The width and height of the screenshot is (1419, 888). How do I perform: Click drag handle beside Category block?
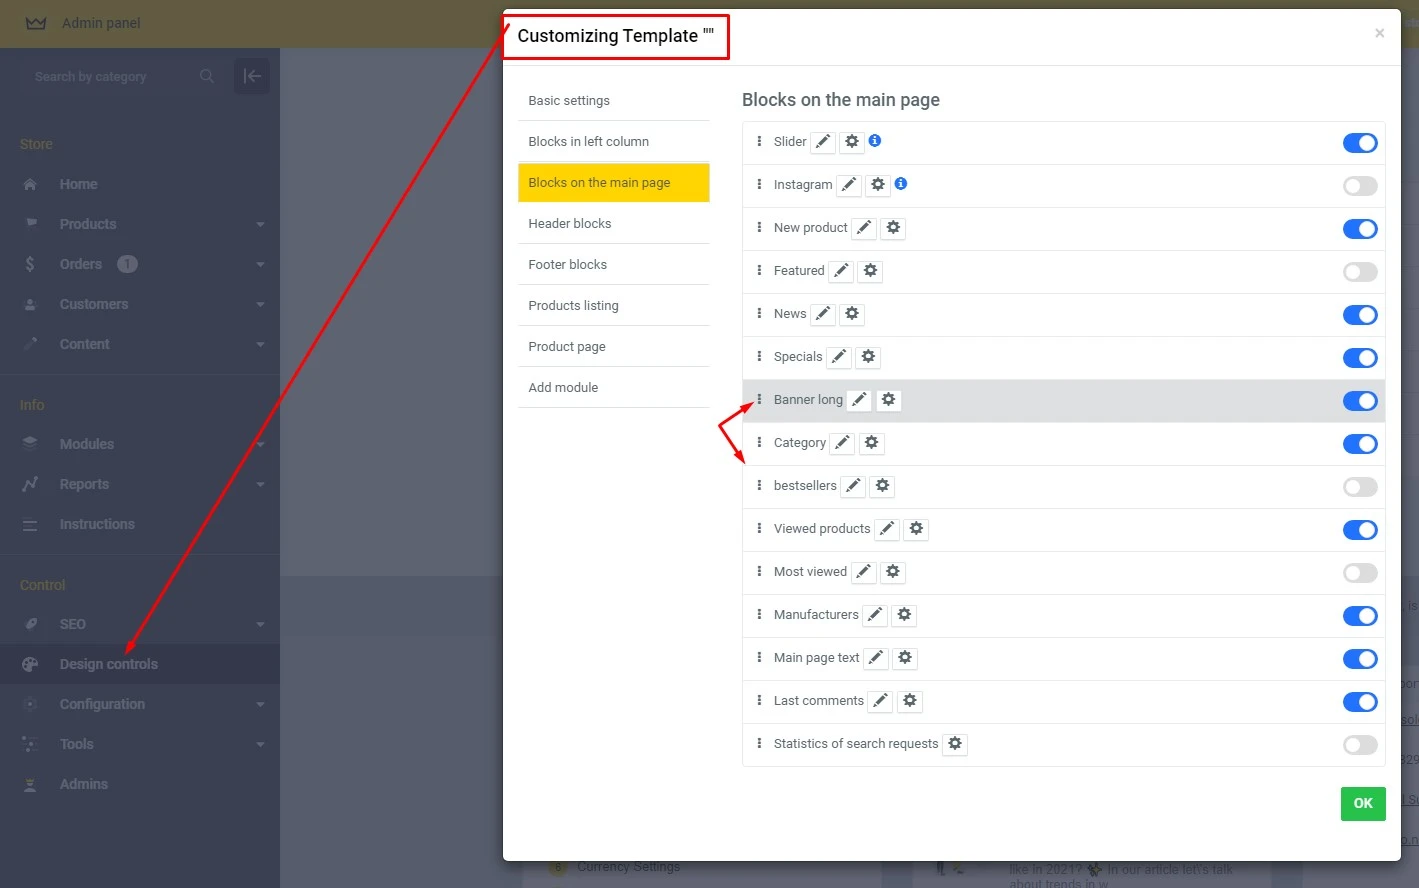[759, 443]
